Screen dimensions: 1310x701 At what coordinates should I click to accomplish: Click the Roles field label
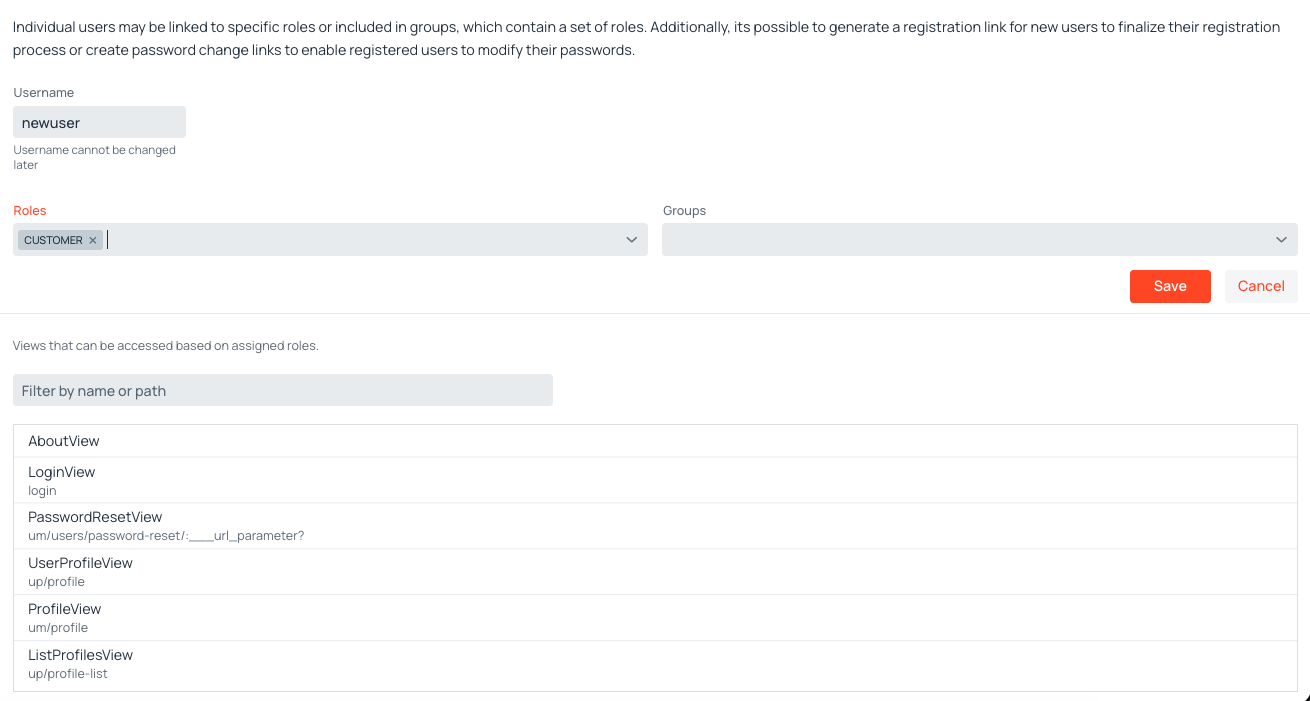(x=30, y=211)
